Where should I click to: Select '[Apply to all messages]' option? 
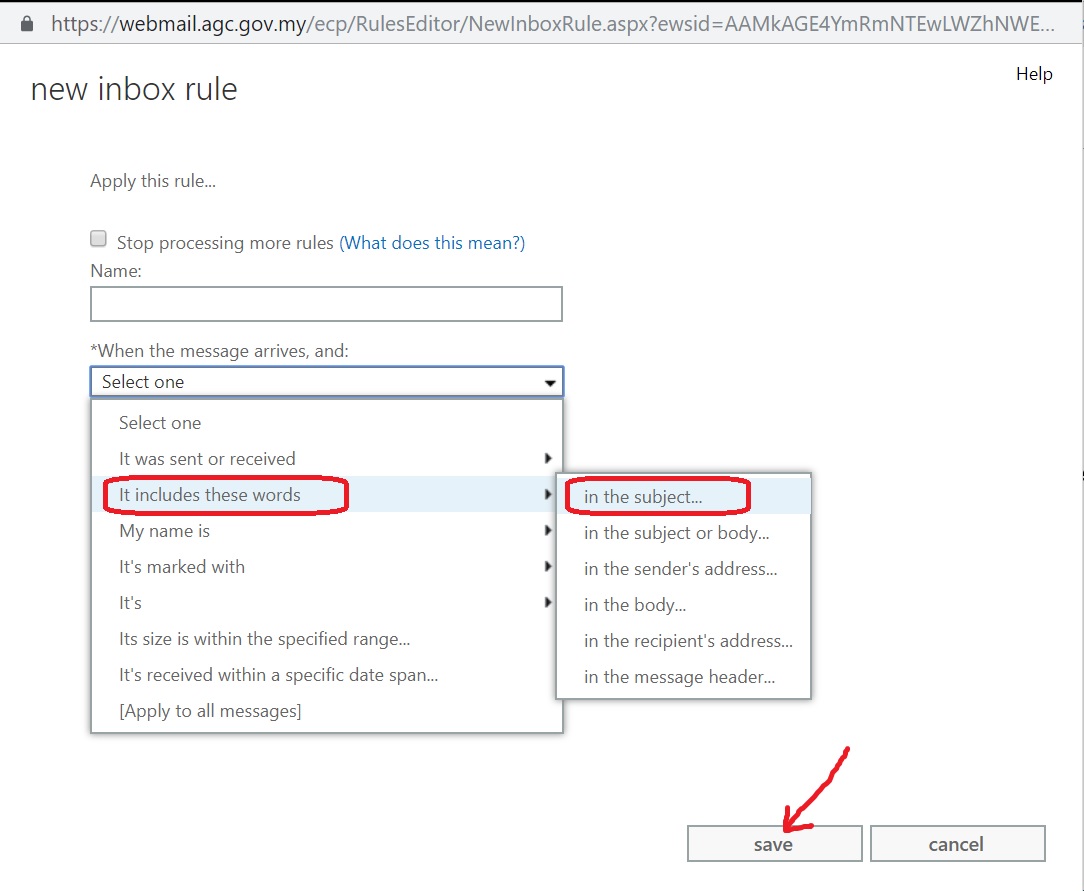pos(210,711)
